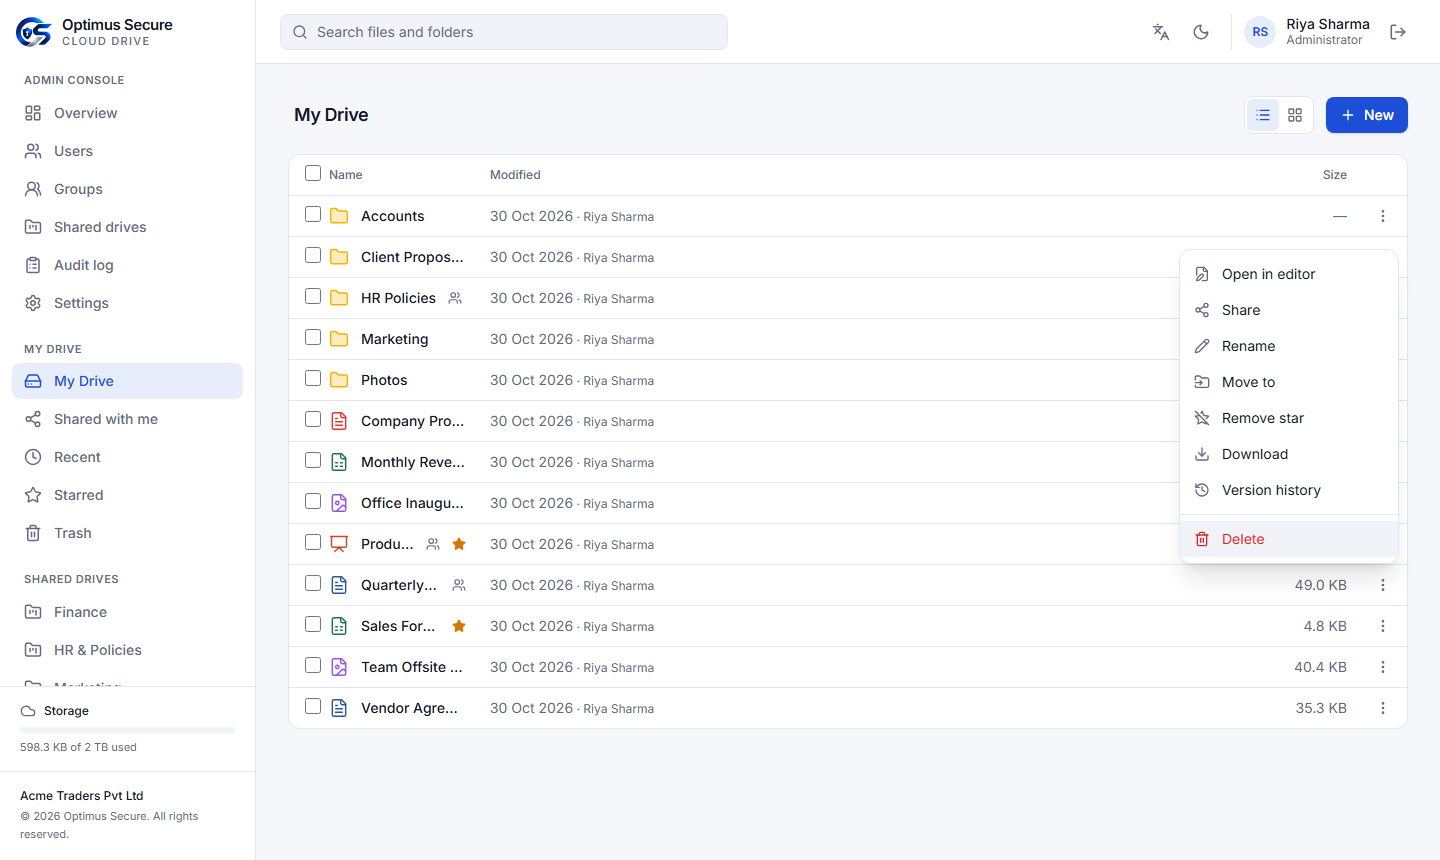Open the Finance shared drive
The width and height of the screenshot is (1440, 860).
(x=127, y=612)
